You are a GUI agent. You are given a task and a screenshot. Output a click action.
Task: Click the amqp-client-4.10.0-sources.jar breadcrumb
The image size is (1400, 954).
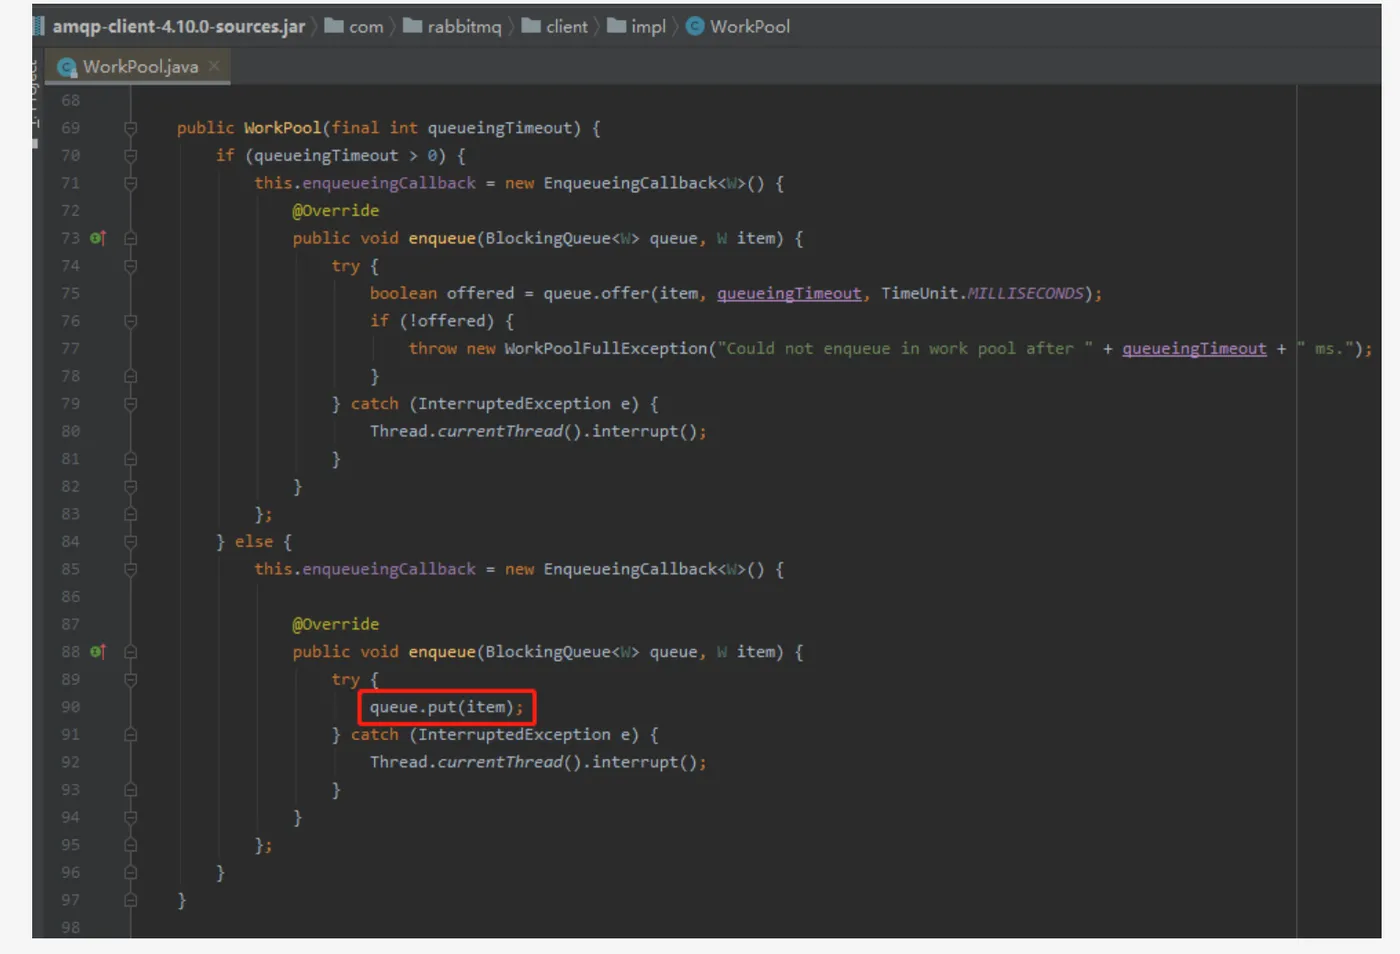178,27
